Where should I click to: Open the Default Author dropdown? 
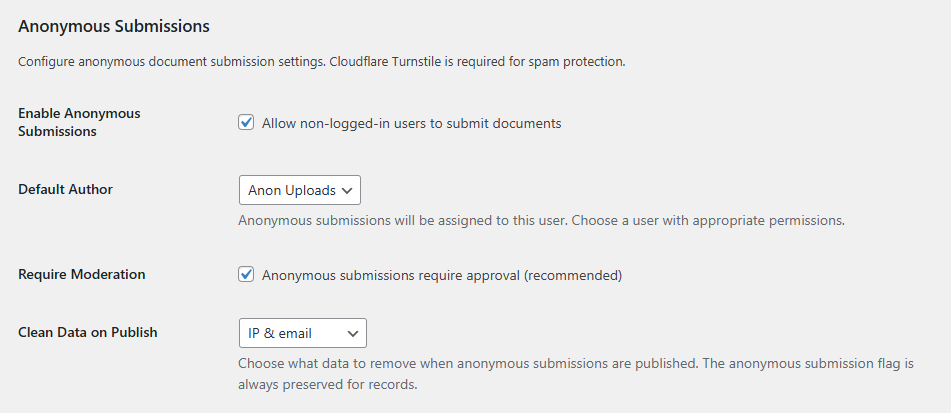coord(300,190)
